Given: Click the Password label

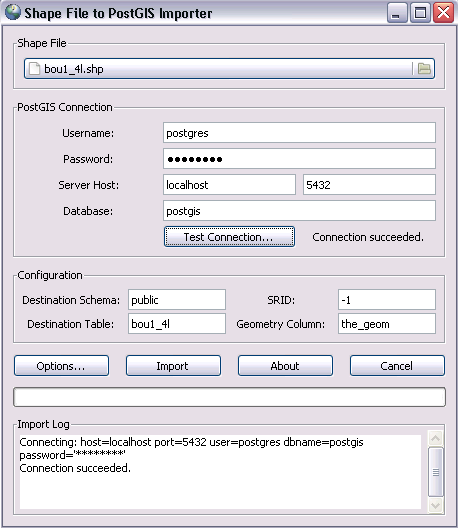Looking at the screenshot, I should click(x=88, y=159).
